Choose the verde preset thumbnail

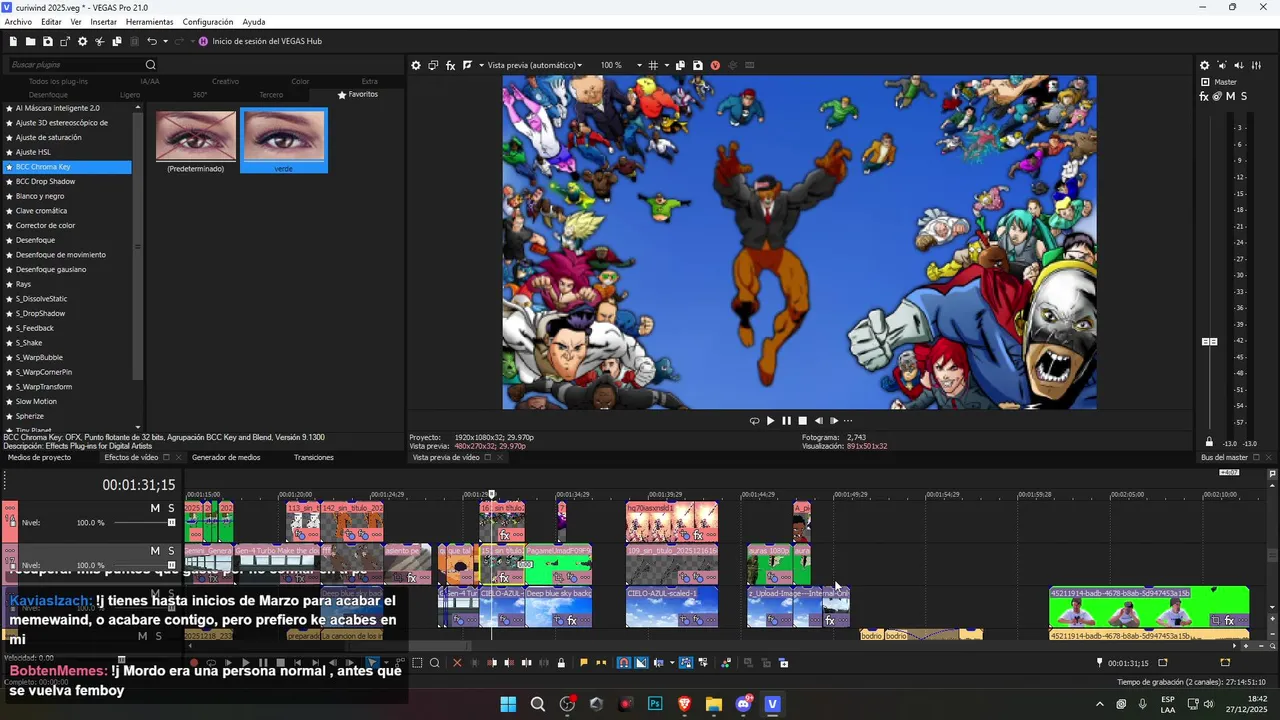click(284, 141)
